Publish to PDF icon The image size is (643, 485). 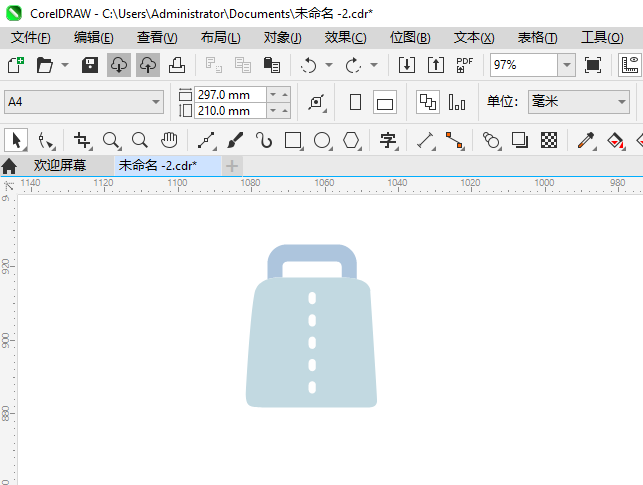(465, 65)
